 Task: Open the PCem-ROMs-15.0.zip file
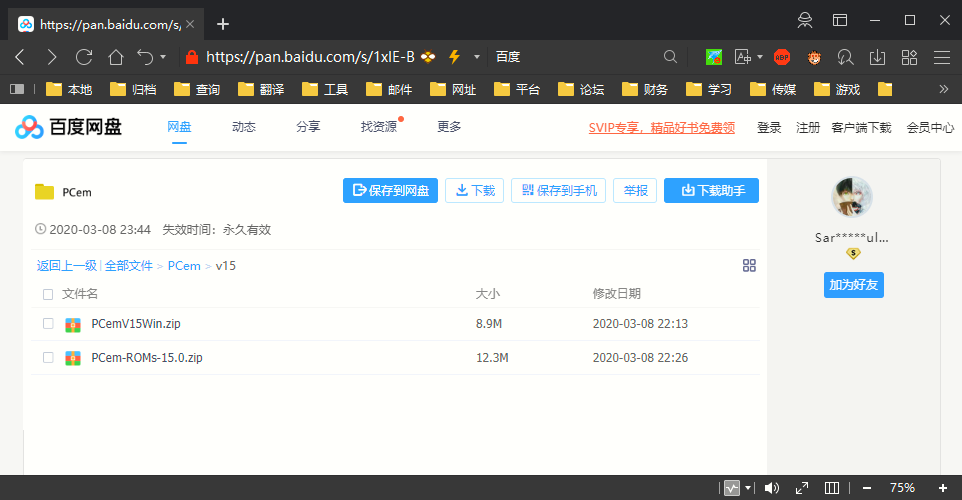tap(147, 358)
